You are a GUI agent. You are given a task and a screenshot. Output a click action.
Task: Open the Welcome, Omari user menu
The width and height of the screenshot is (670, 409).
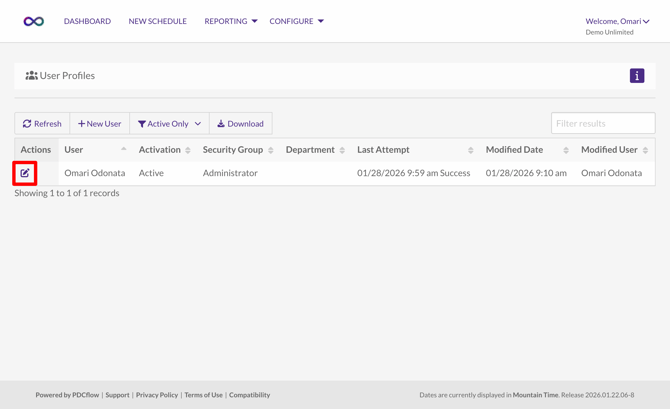[x=617, y=21]
